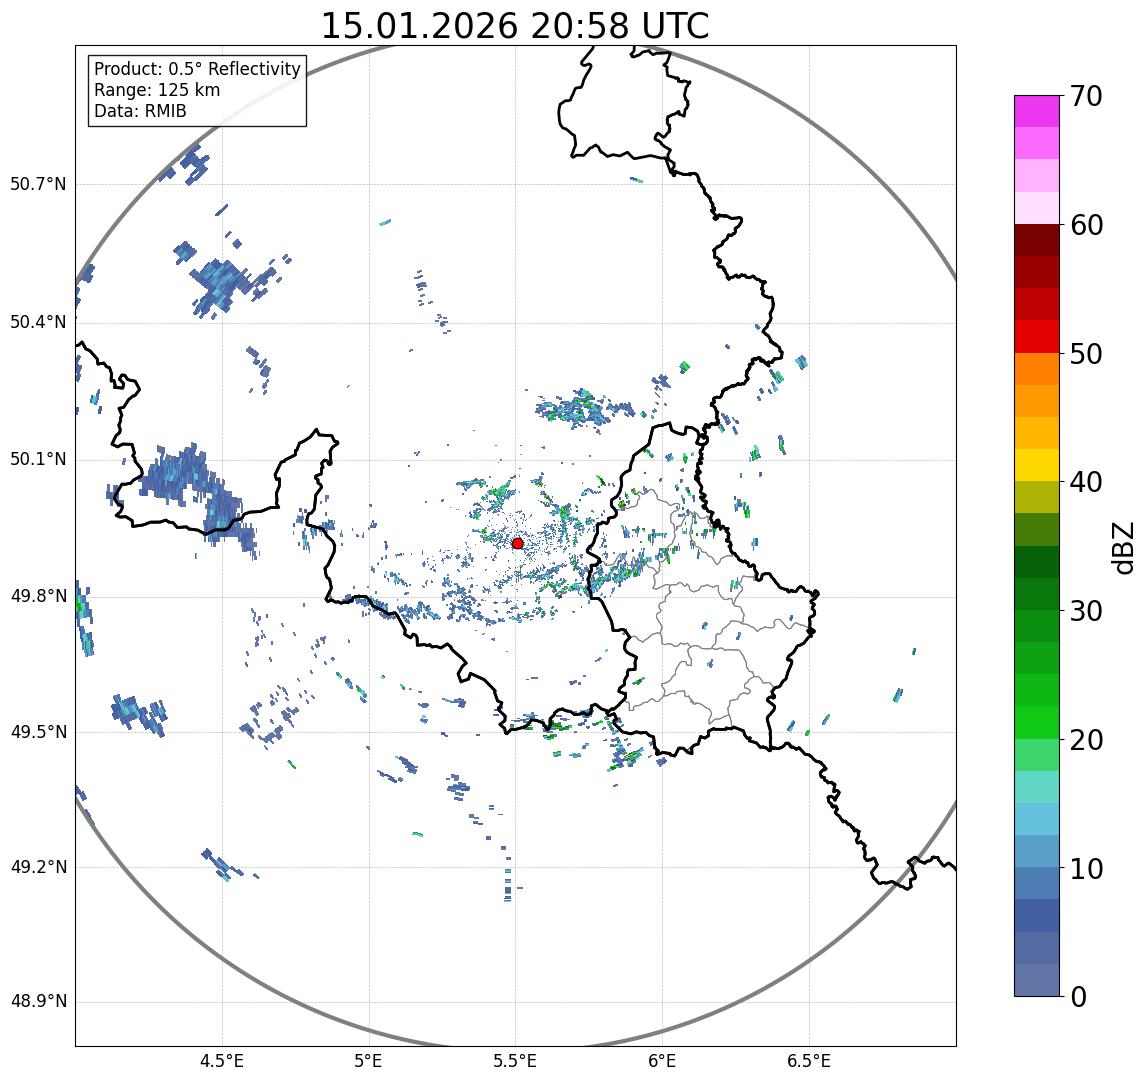Click the colorbar 60 tick label
The width and height of the screenshot is (1148, 1081).
pyautogui.click(x=1086, y=225)
